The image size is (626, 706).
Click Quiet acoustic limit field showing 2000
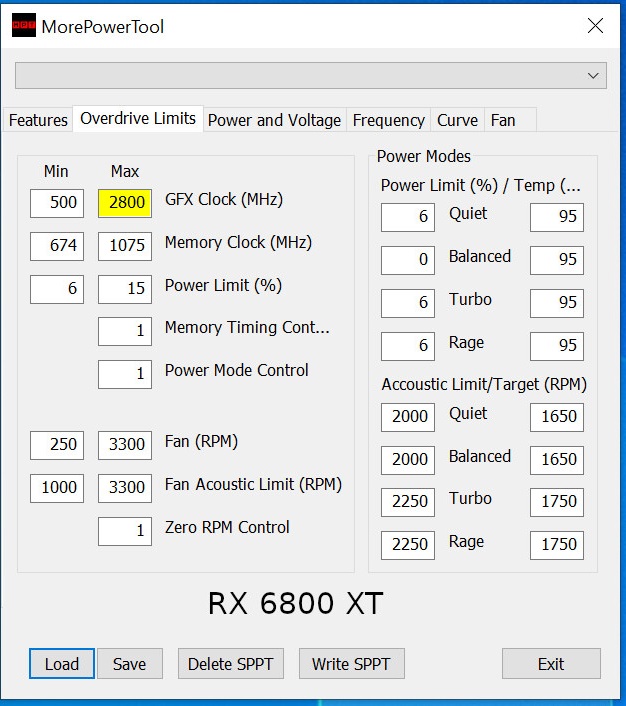pyautogui.click(x=408, y=417)
